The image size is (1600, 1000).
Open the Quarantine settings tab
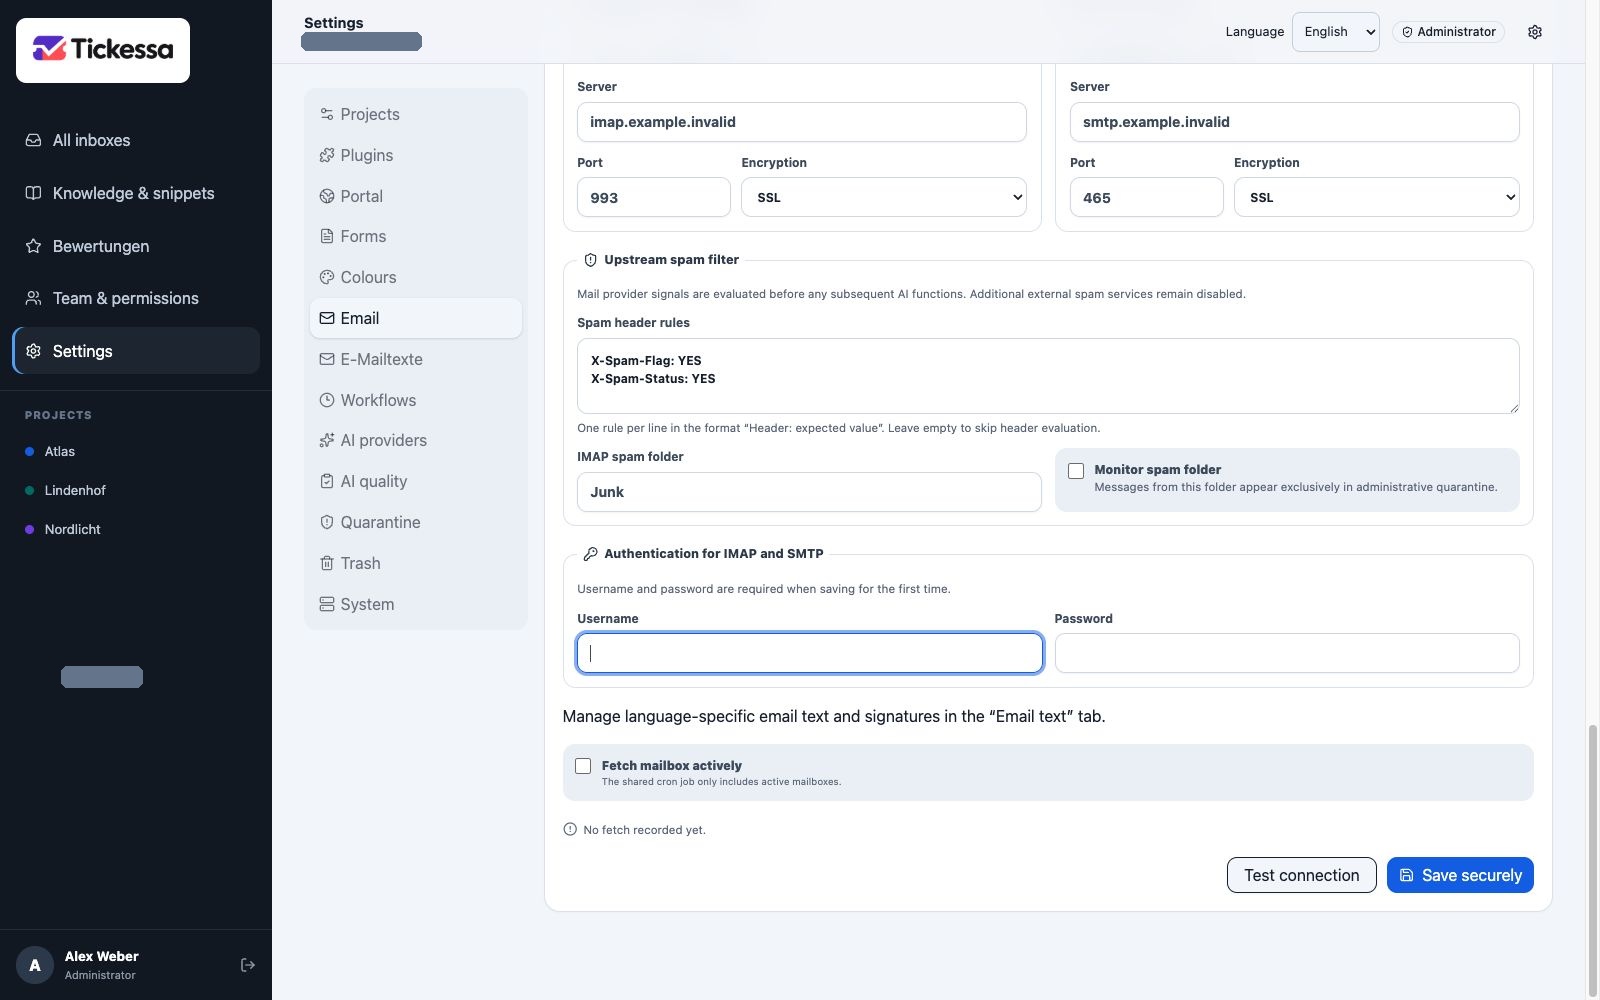(x=416, y=522)
